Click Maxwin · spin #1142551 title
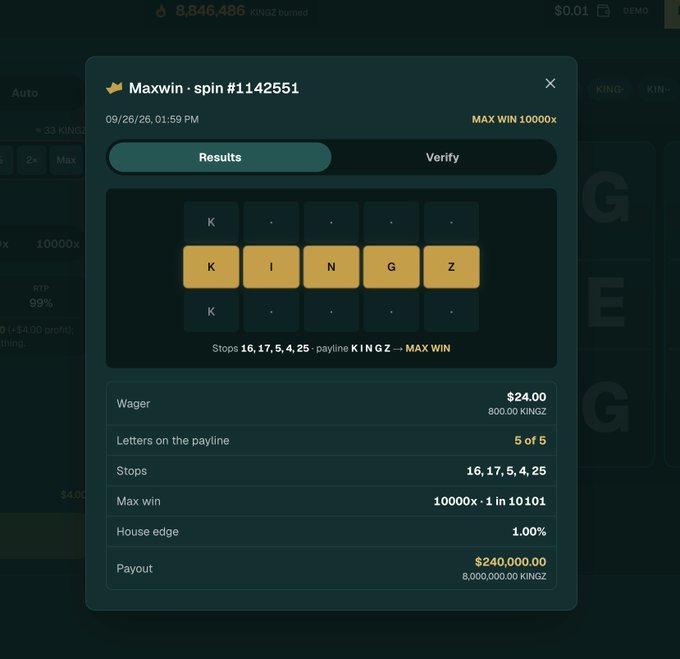 (214, 88)
